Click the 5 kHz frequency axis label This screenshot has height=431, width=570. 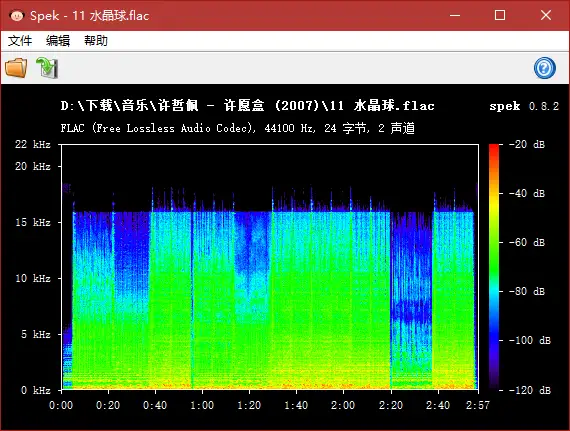coord(36,334)
